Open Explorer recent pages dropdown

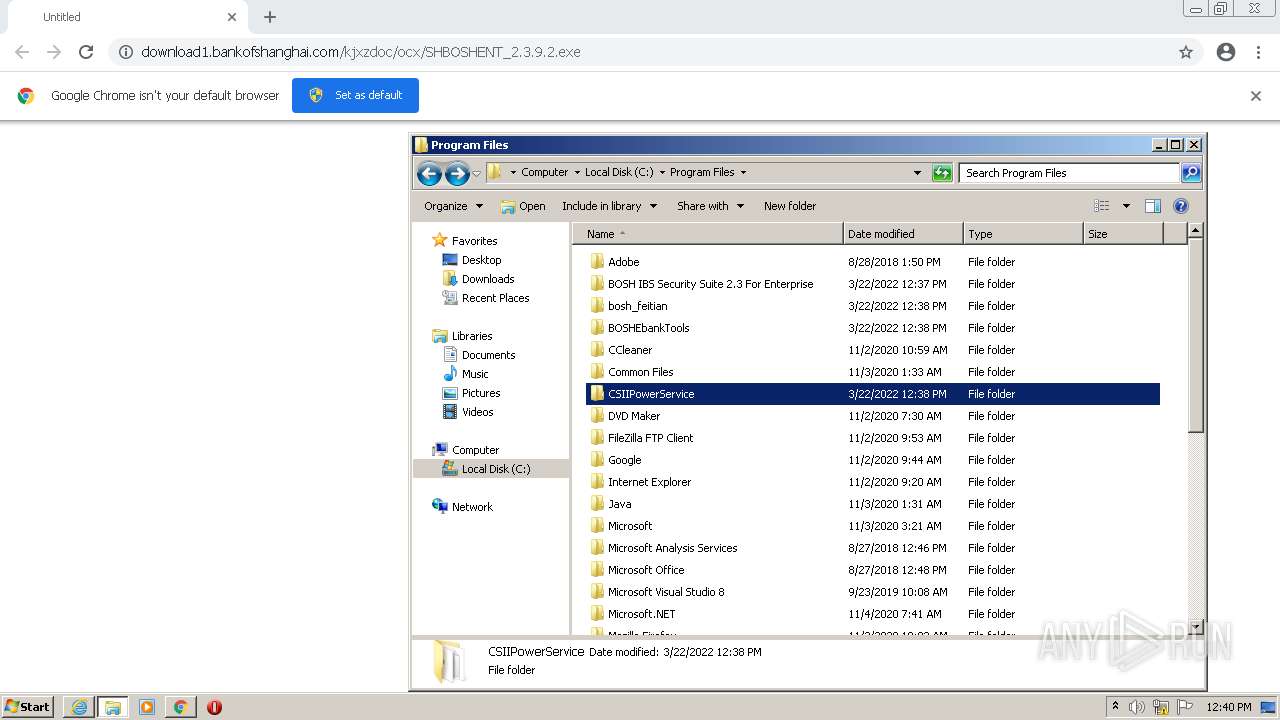476,173
